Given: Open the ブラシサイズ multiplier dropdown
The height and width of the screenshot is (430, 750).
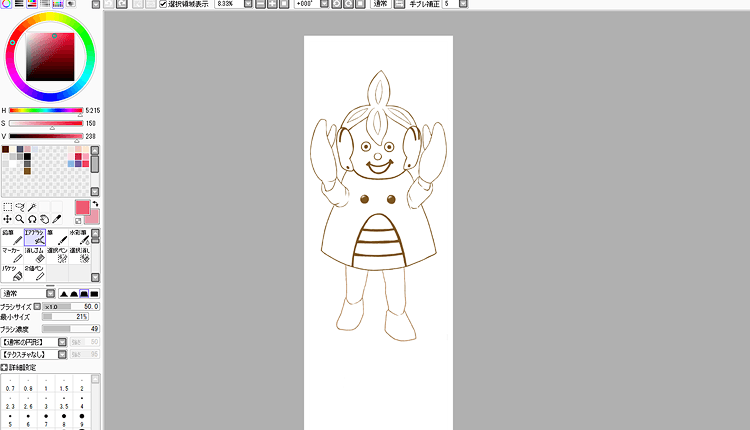Looking at the screenshot, I should click(x=37, y=307).
